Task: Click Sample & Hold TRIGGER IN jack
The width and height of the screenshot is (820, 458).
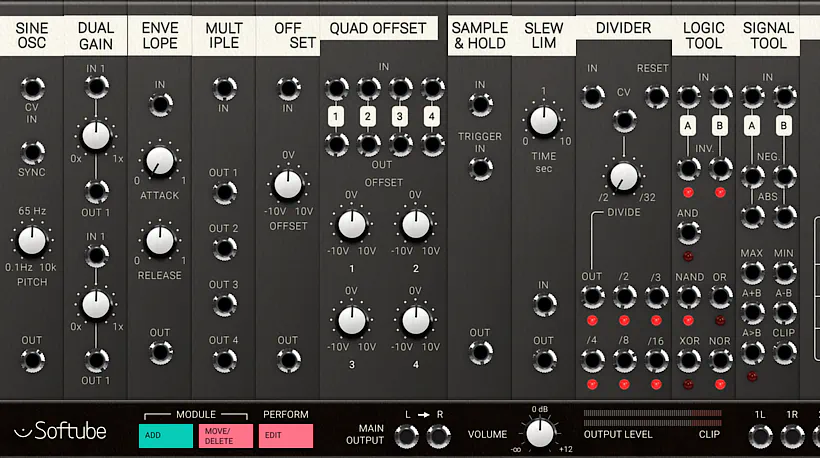Action: point(480,168)
